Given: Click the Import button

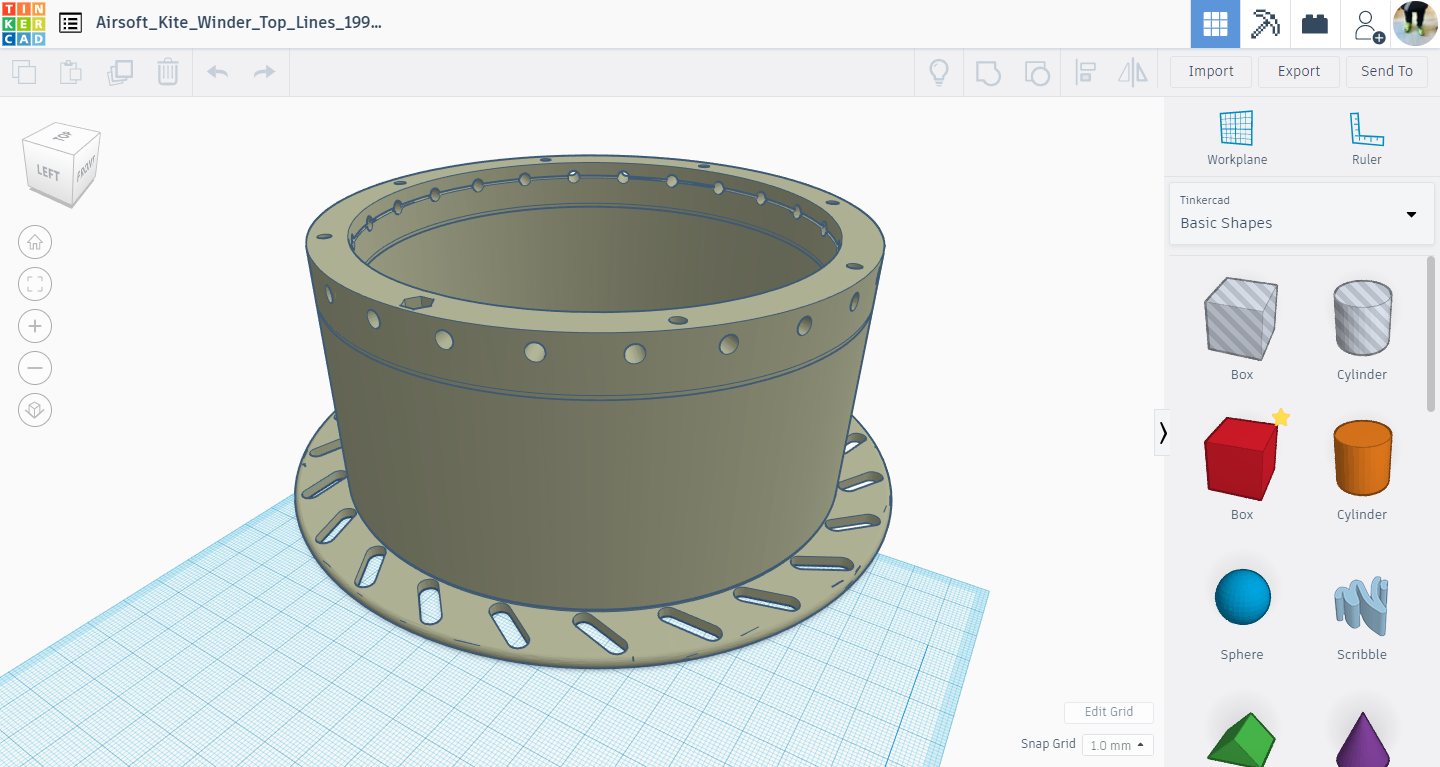Looking at the screenshot, I should (x=1211, y=71).
